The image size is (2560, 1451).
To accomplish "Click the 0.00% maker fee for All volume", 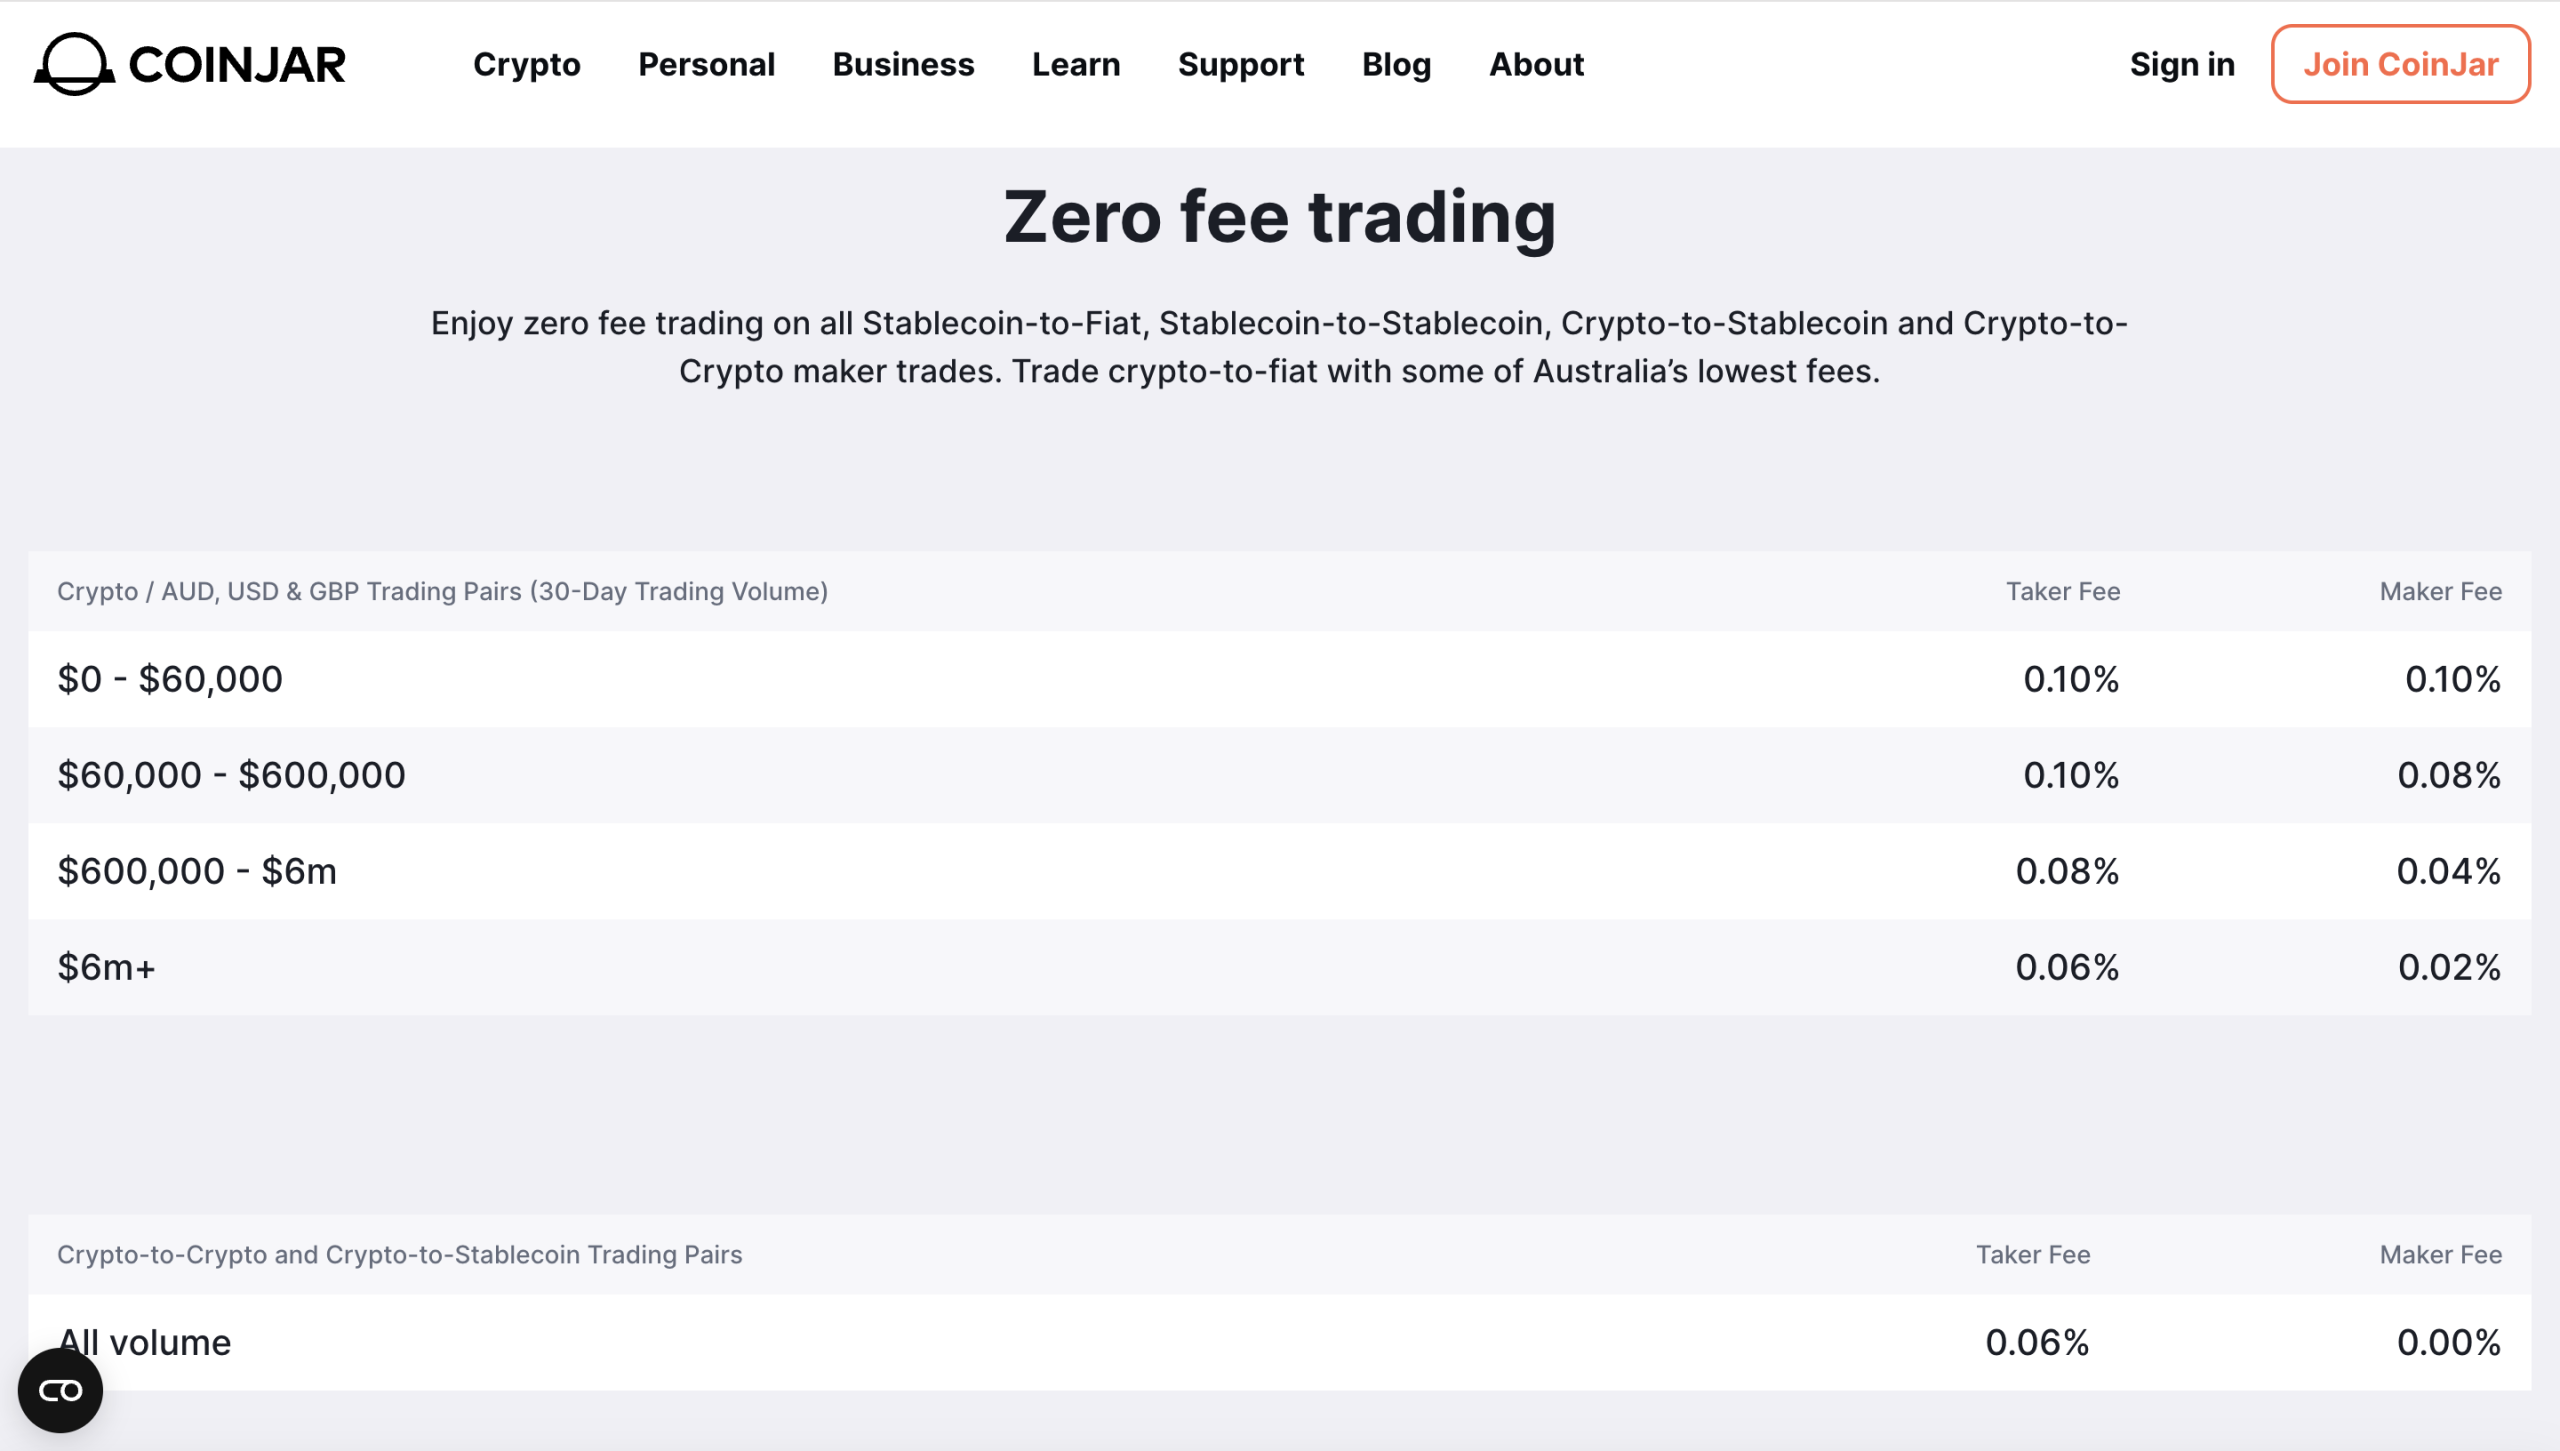I will pyautogui.click(x=2449, y=1342).
